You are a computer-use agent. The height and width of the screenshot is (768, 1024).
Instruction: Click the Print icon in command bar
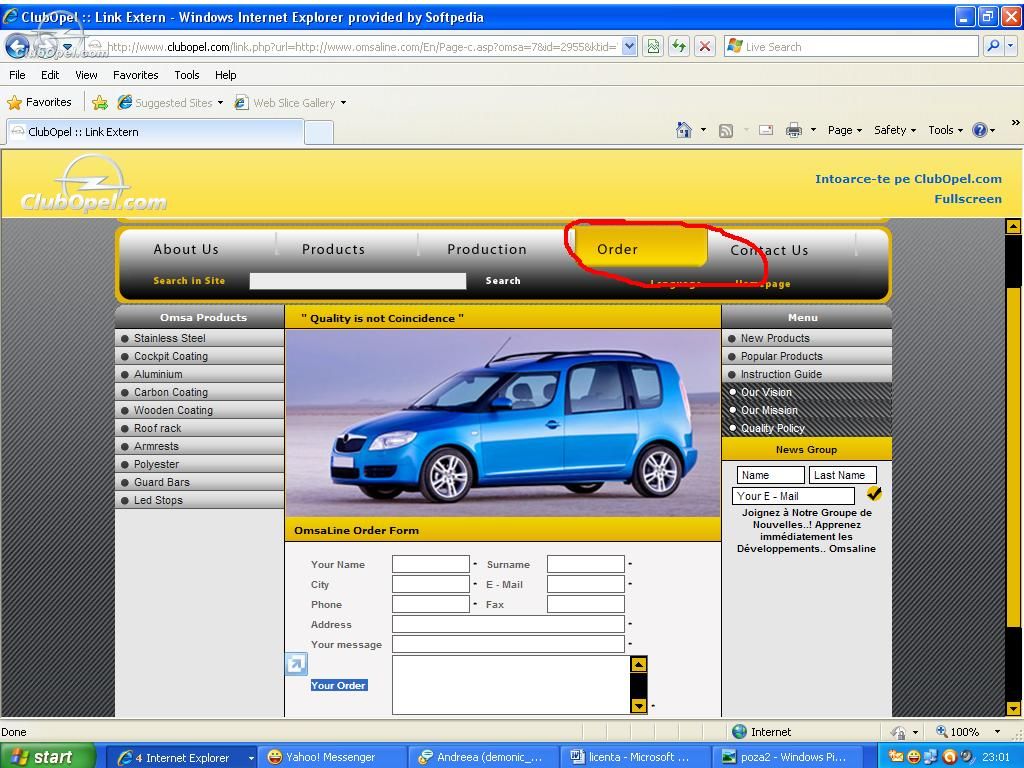pyautogui.click(x=793, y=130)
